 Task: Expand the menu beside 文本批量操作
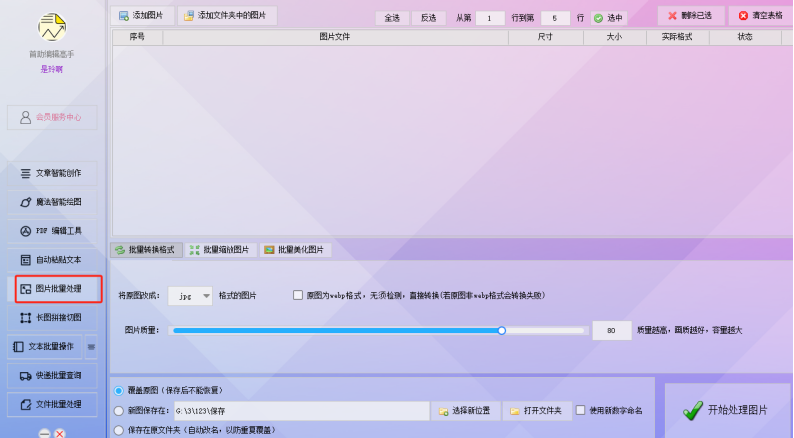coord(91,347)
